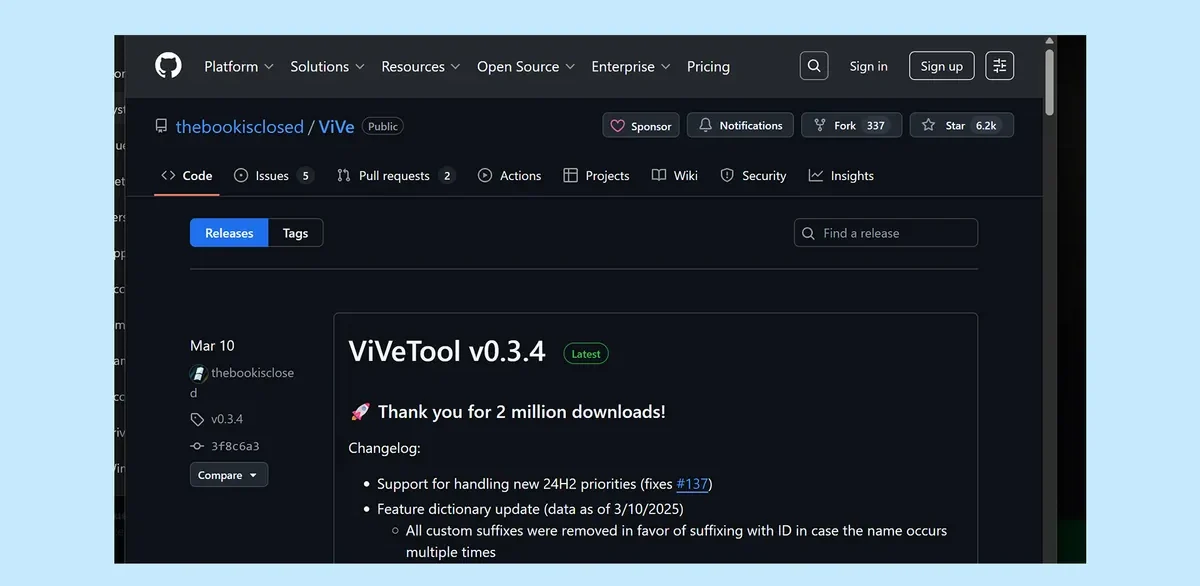The image size is (1200, 586).
Task: Open the v0.3.4 tag link
Action: 227,419
